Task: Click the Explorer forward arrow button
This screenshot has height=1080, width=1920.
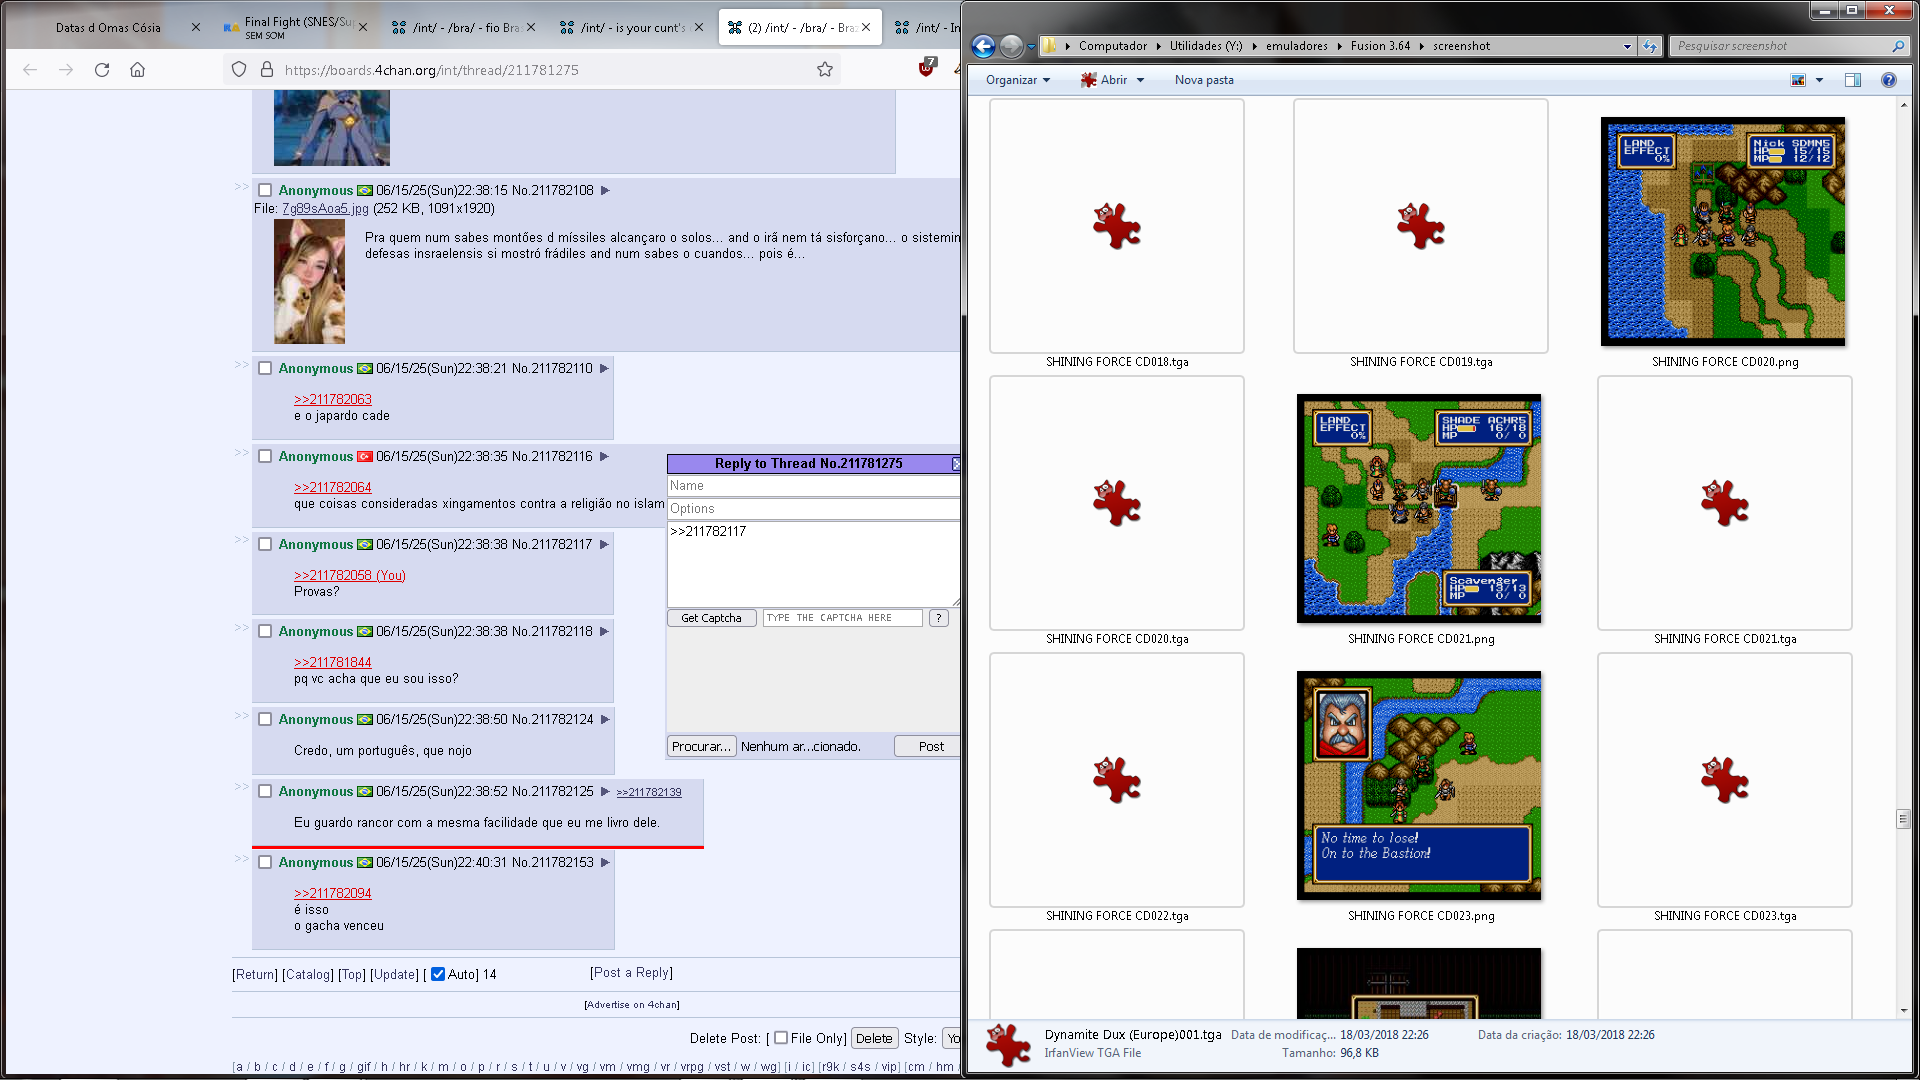Action: pyautogui.click(x=1011, y=46)
